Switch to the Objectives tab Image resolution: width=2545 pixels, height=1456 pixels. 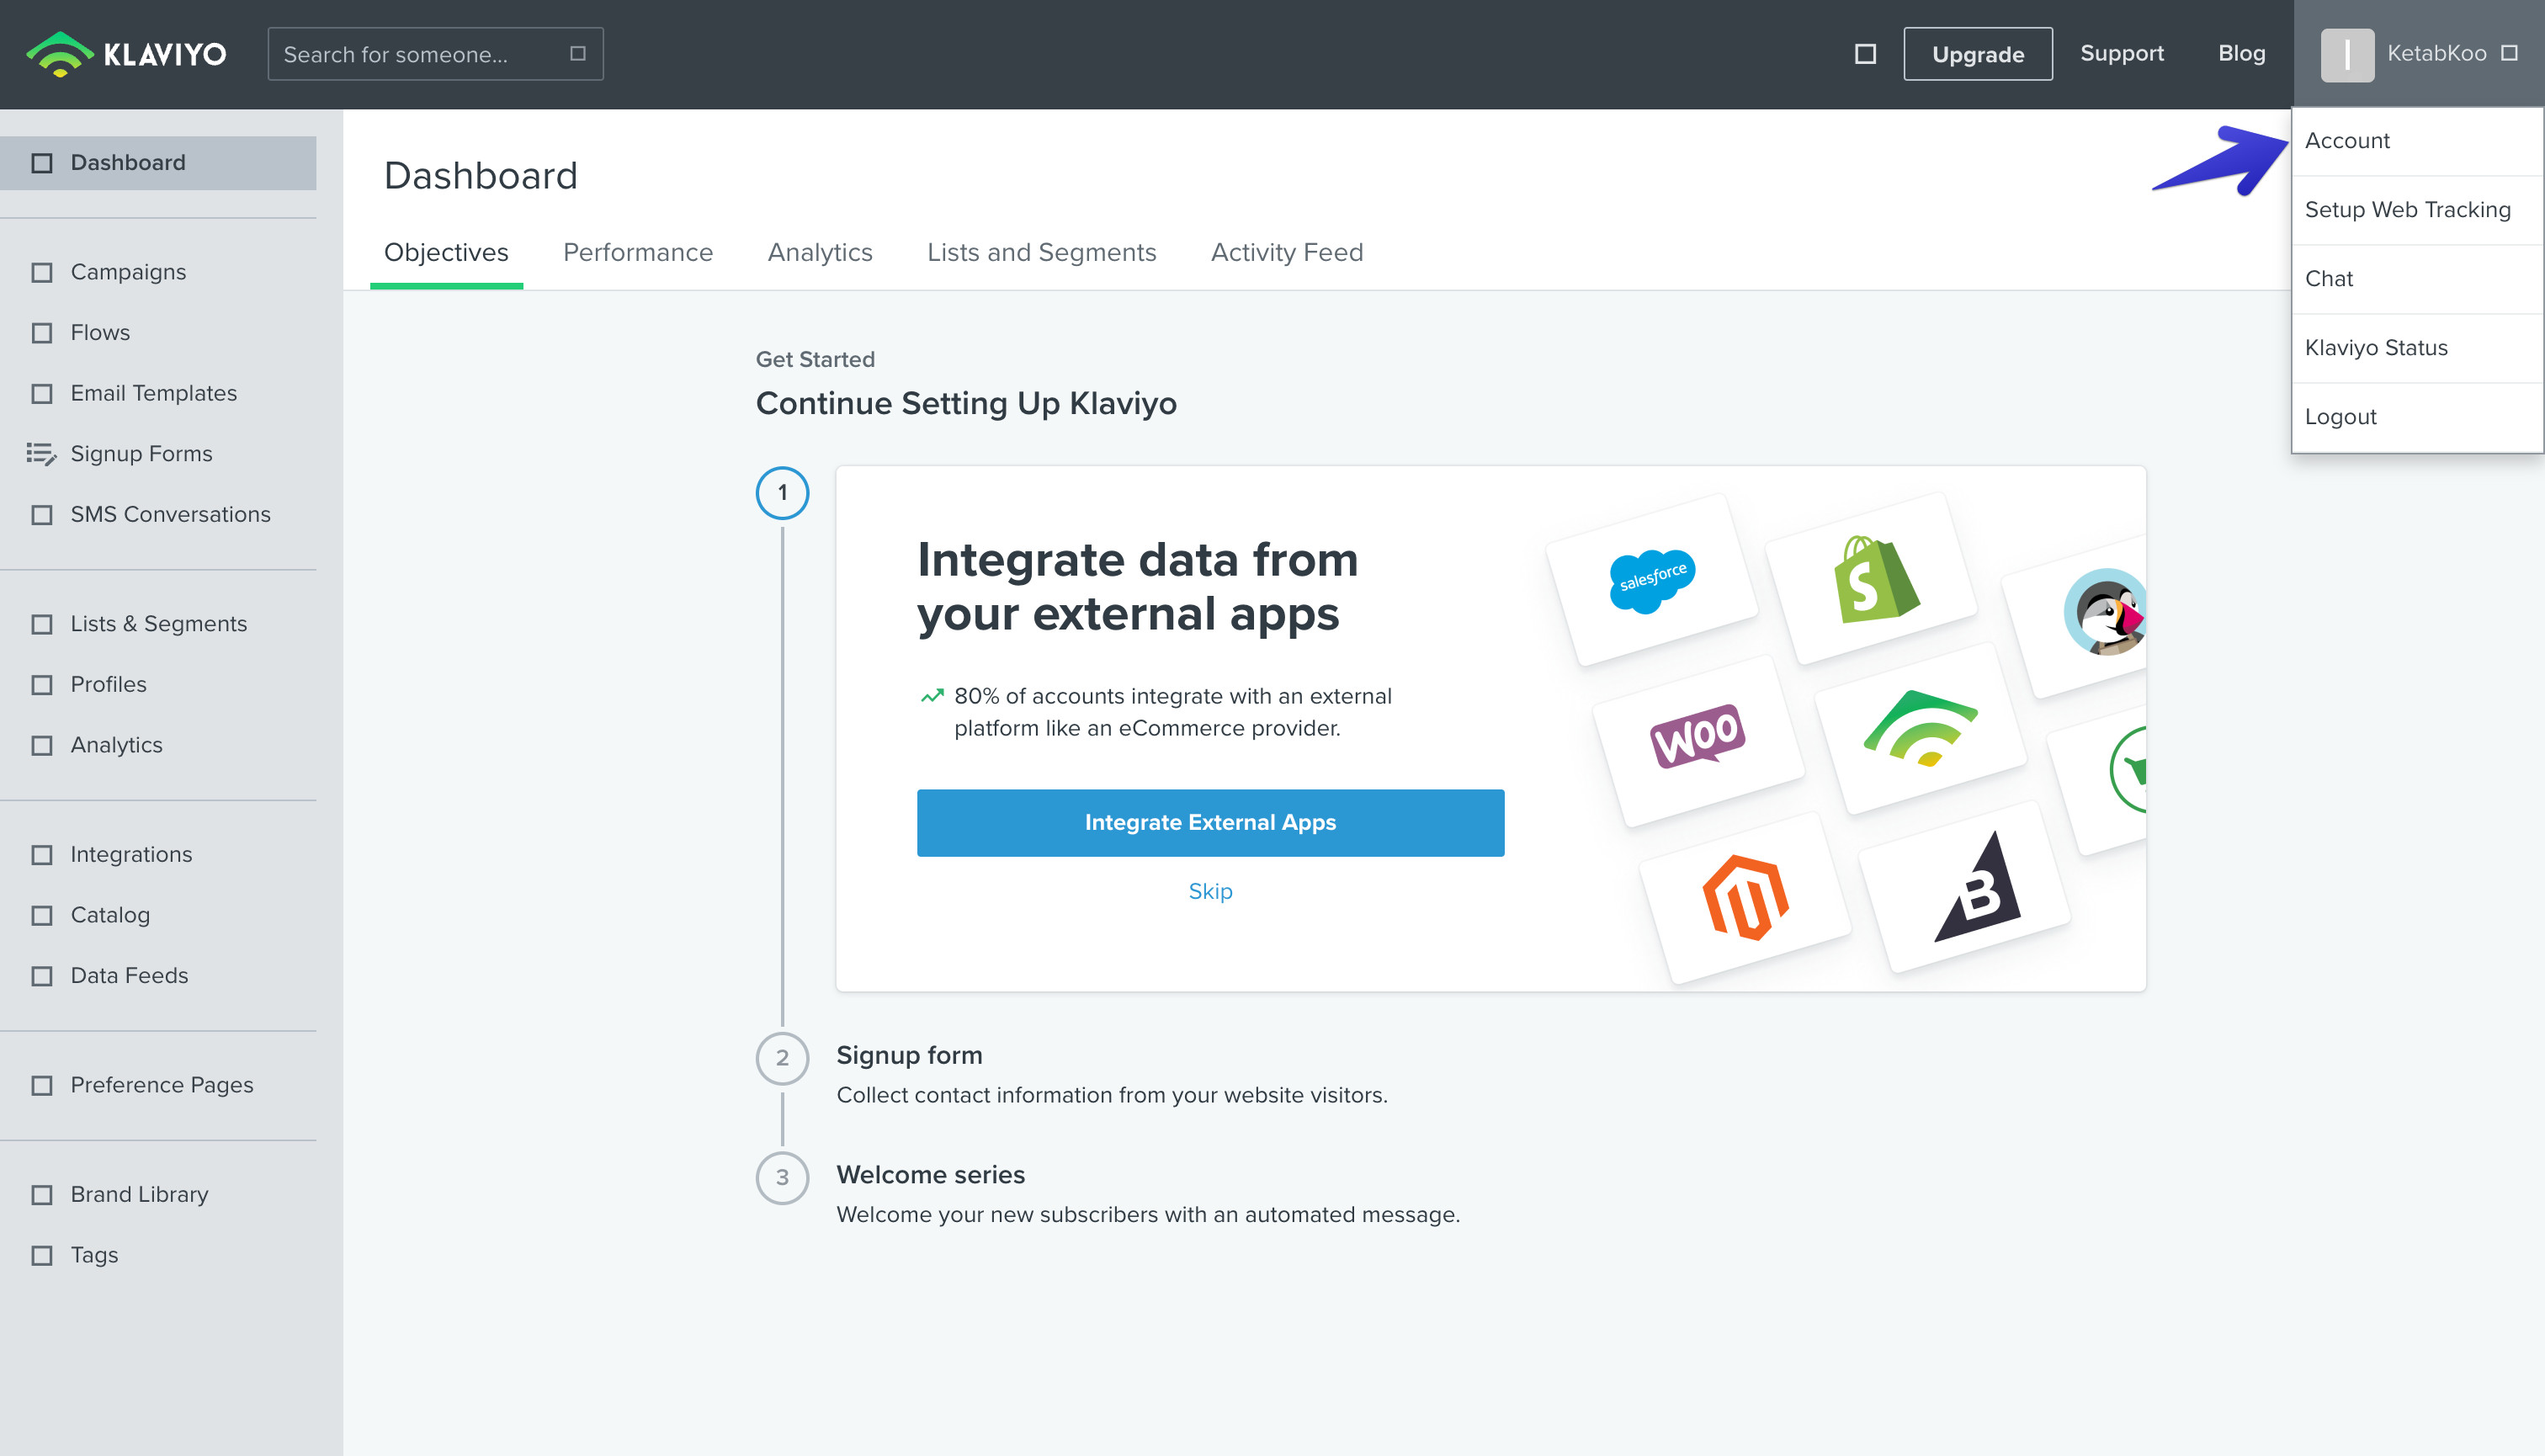[x=446, y=253]
